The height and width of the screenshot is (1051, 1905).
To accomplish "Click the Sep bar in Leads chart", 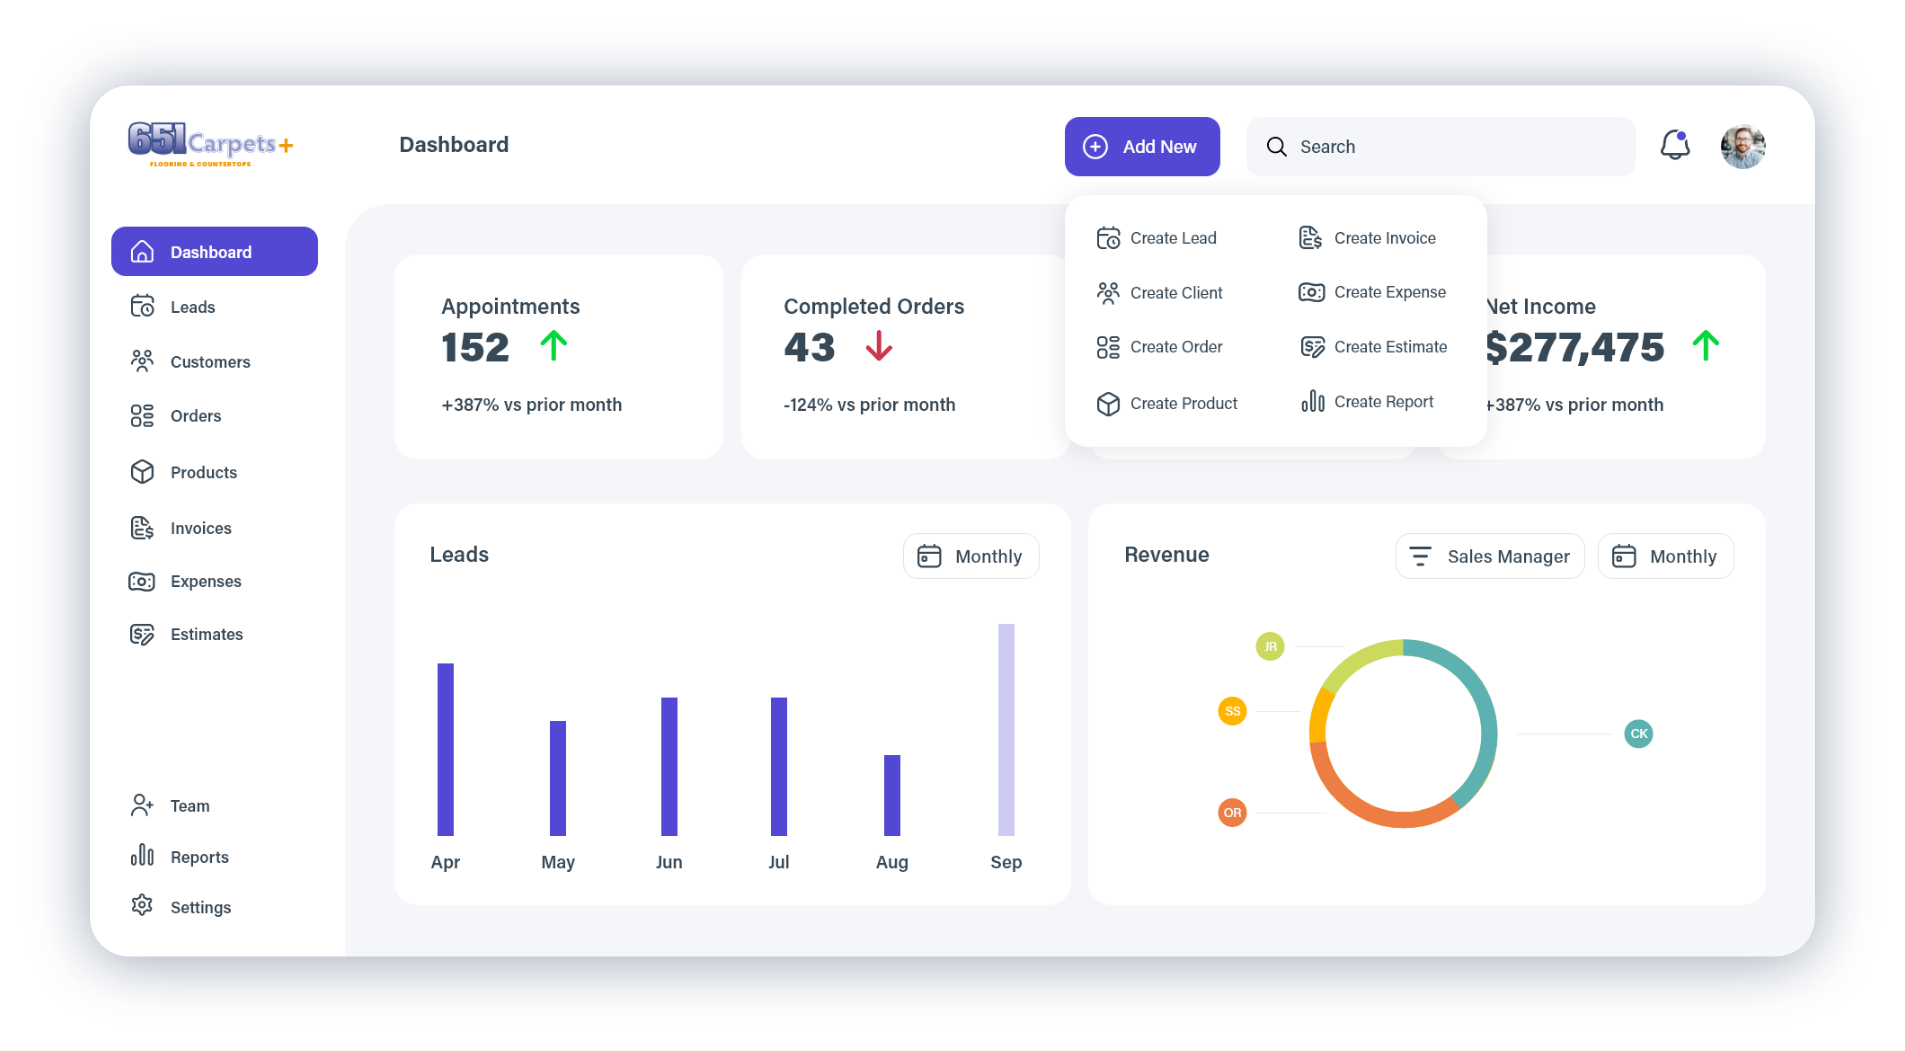I will [x=1006, y=729].
